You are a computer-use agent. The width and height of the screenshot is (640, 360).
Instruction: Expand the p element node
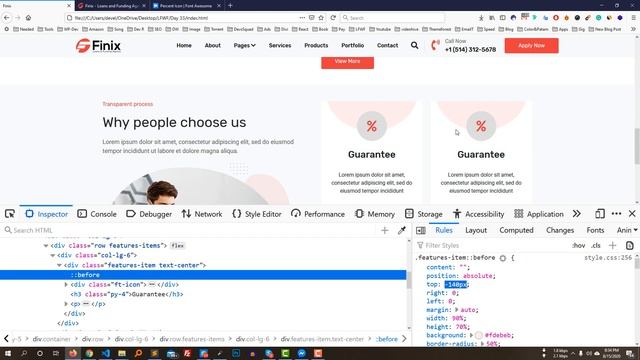pos(66,304)
